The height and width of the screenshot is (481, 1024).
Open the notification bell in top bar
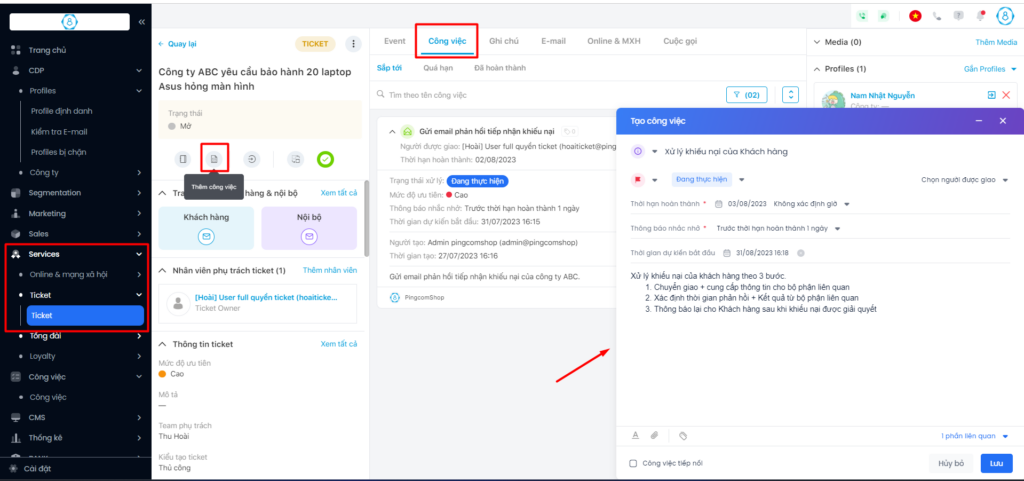980,16
